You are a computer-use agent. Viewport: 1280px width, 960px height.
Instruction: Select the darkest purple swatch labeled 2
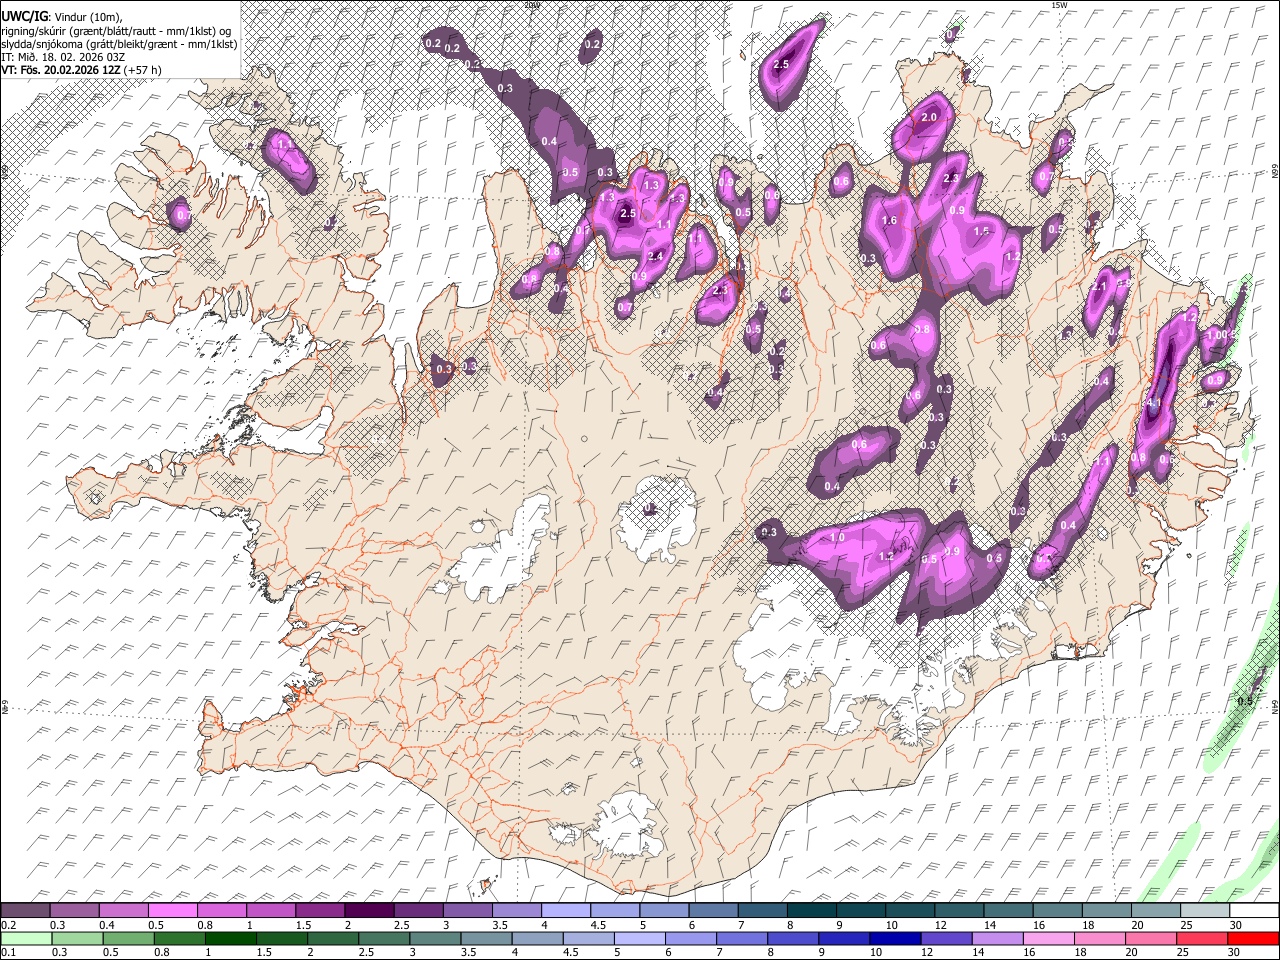369,911
